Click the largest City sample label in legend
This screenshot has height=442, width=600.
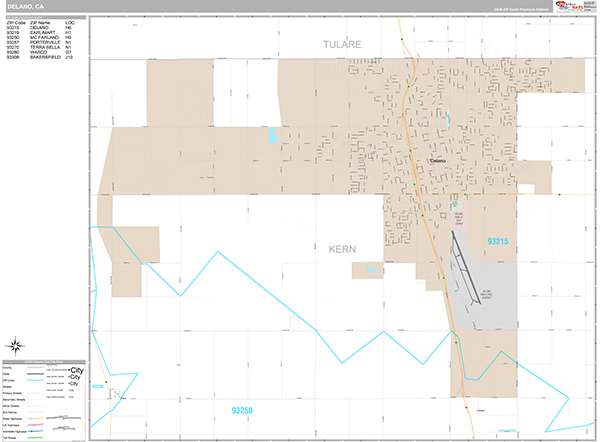point(77,370)
